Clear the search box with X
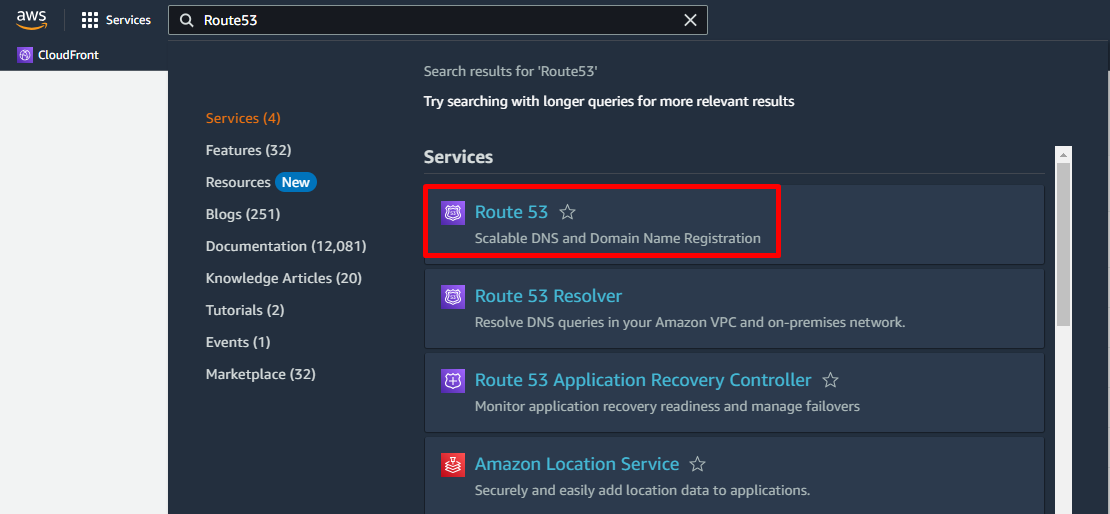The image size is (1110, 514). pyautogui.click(x=690, y=20)
